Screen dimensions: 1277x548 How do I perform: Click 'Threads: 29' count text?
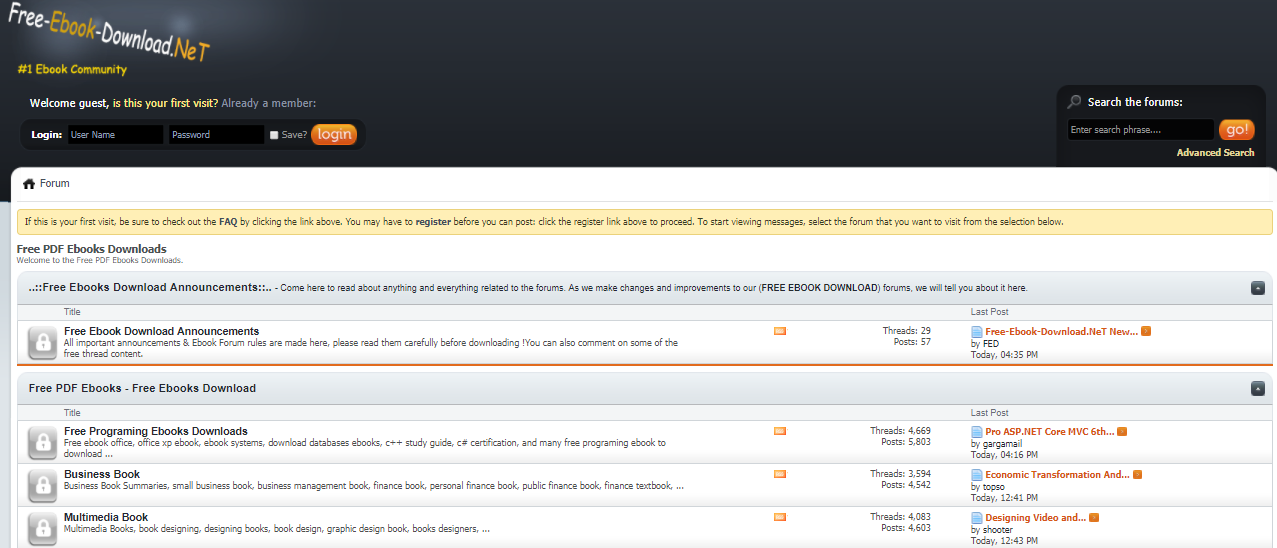tap(907, 331)
